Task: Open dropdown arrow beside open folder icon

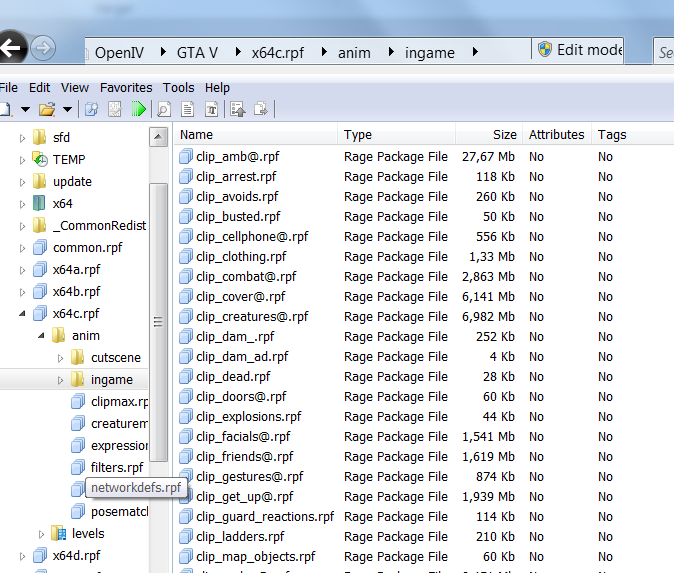Action: 67,109
